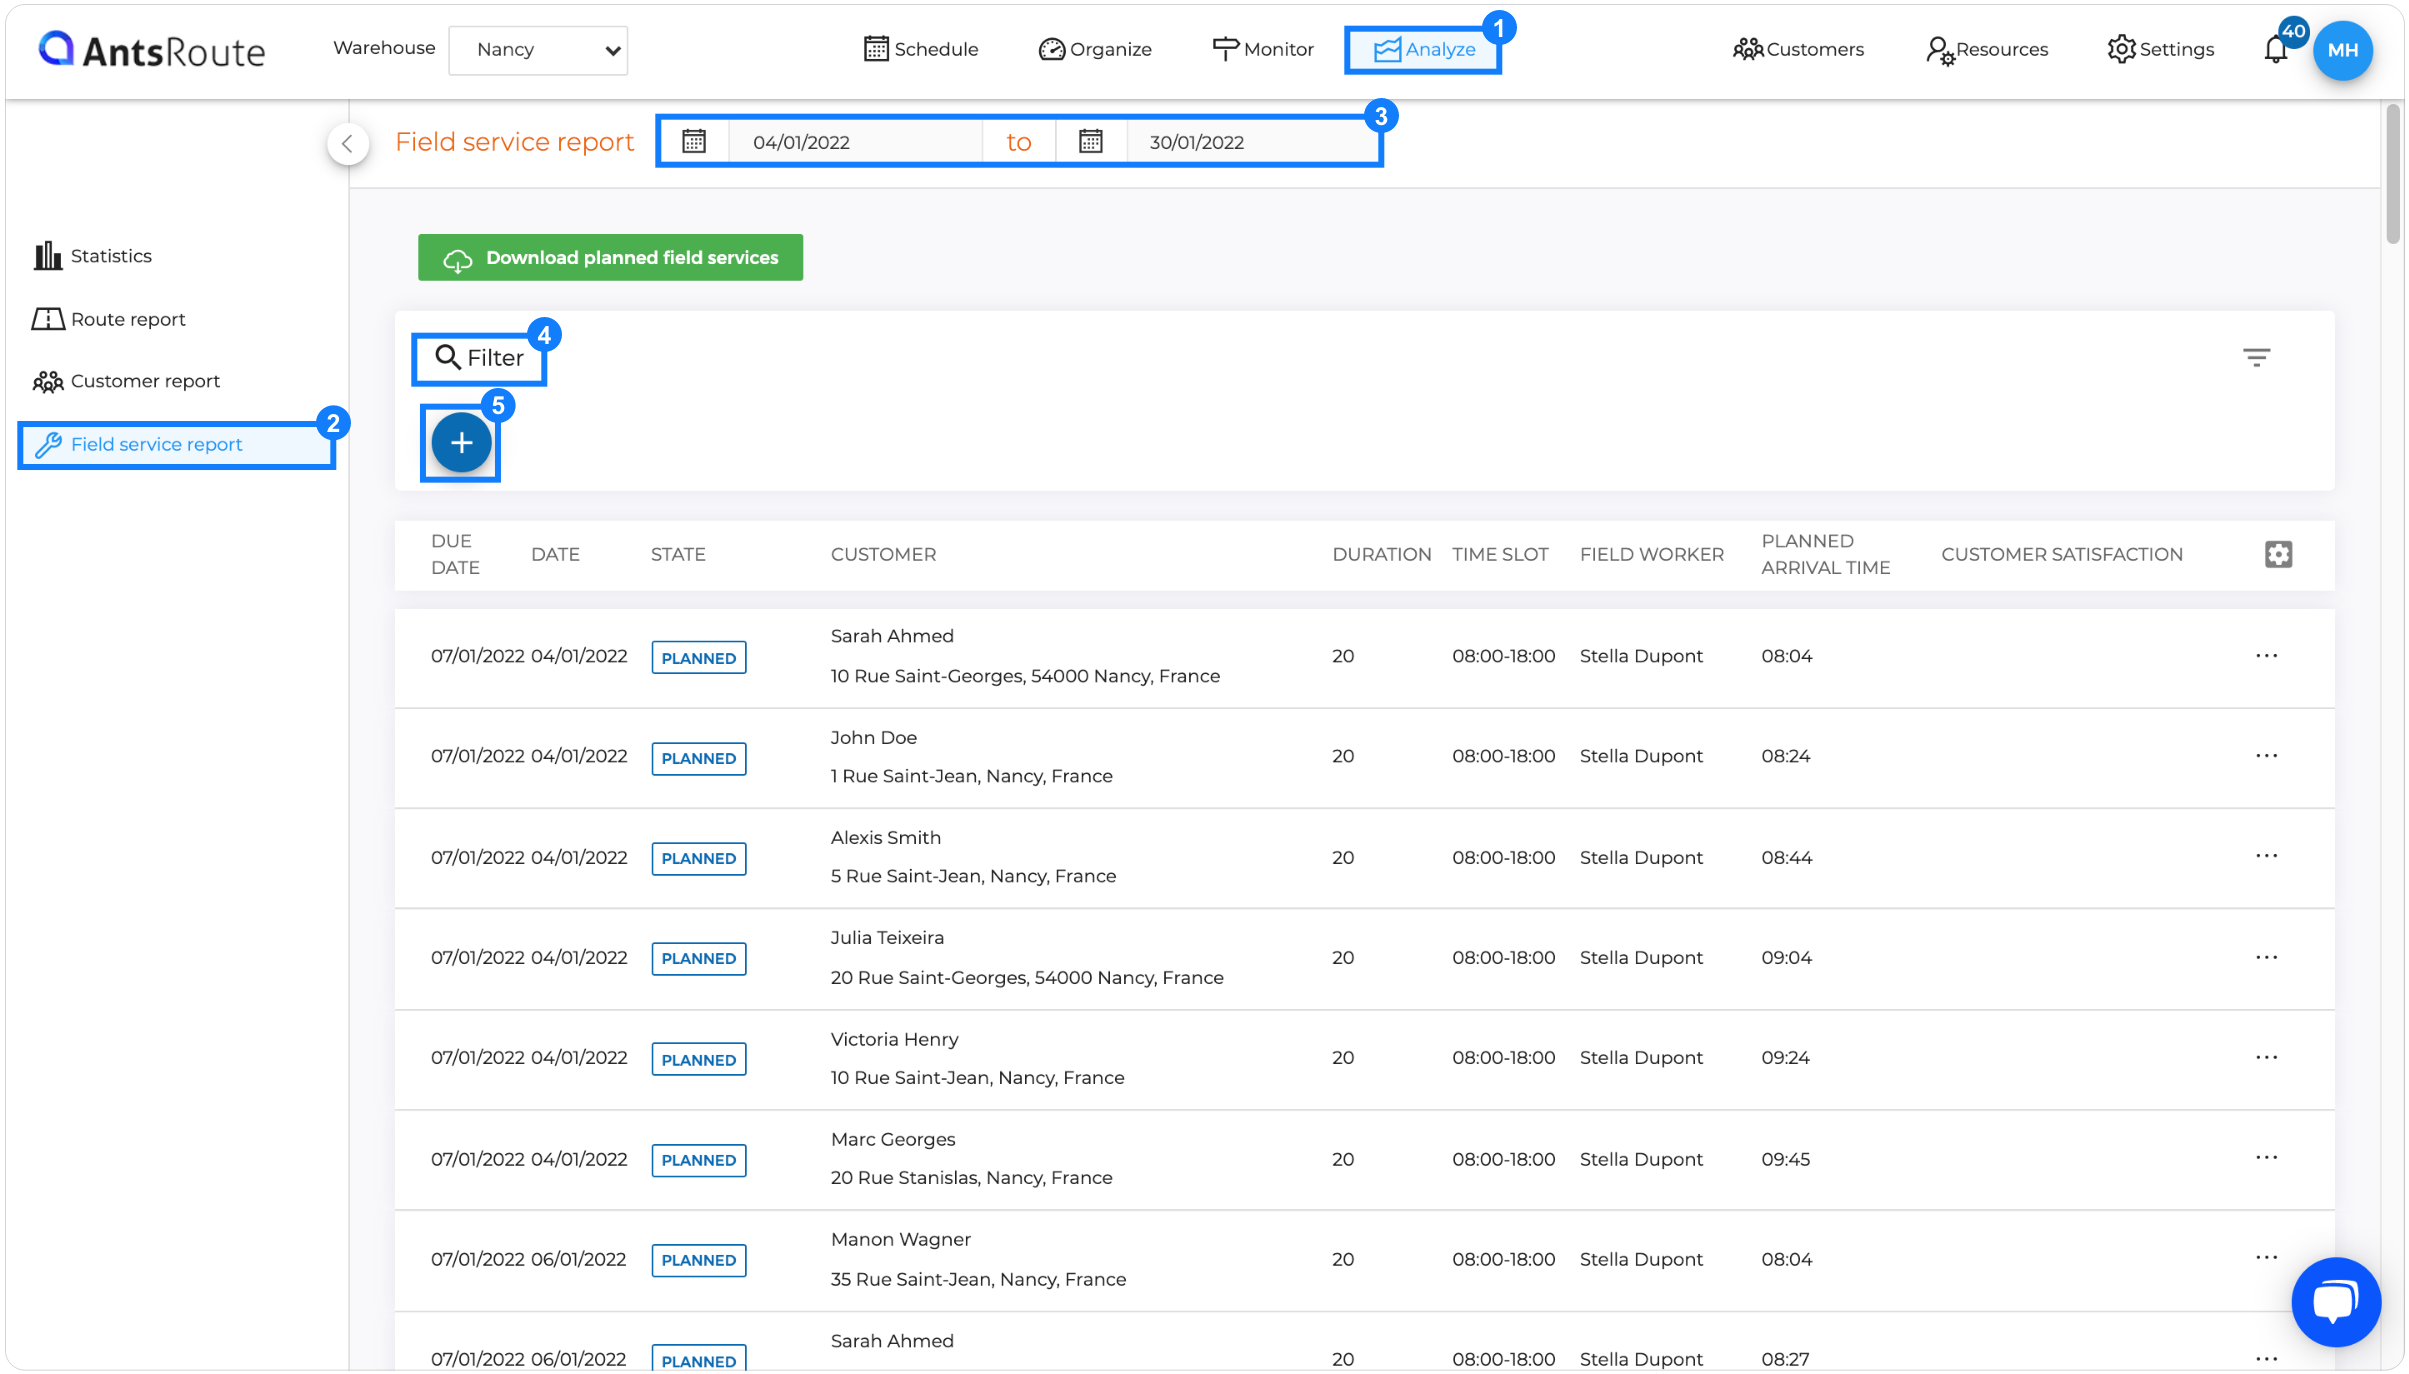Open chat support bubble
Image resolution: width=2409 pixels, height=1374 pixels.
pos(2336,1301)
